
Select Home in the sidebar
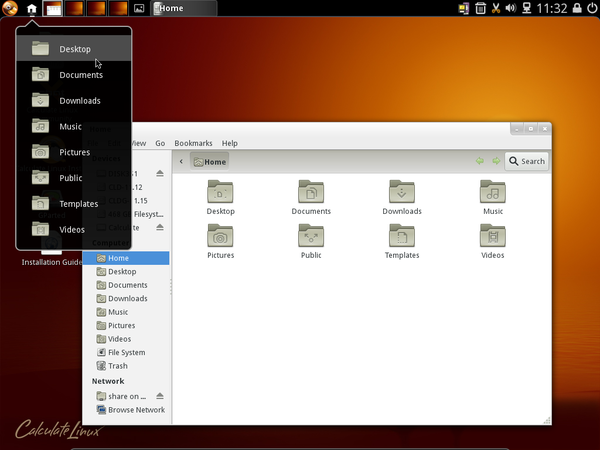126,258
